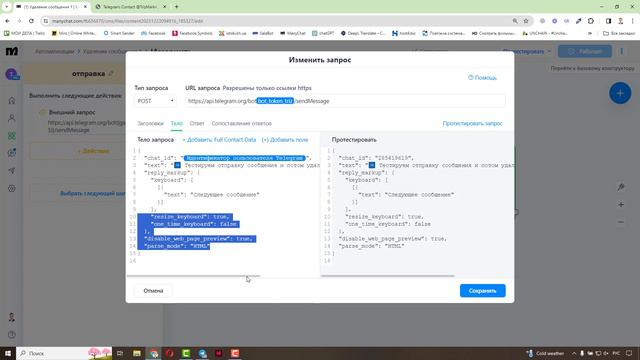
Task: Click the Выбрать следующий шаг link
Action: click(x=93, y=193)
